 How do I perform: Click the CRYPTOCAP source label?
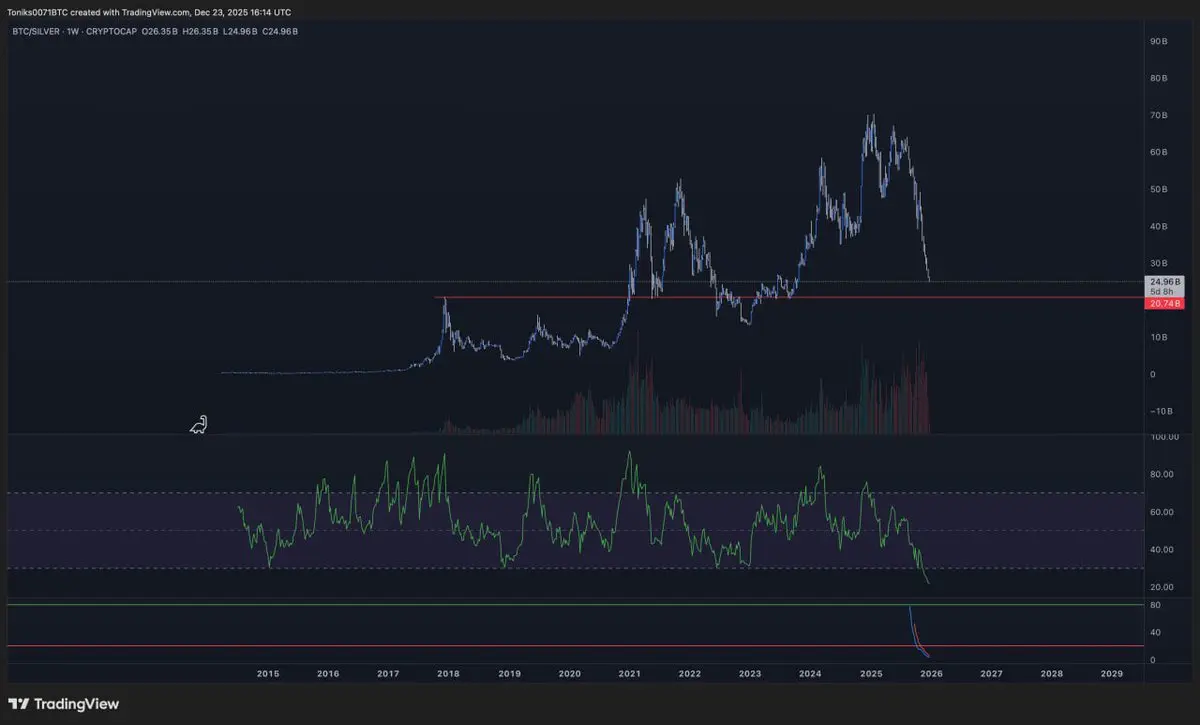pyautogui.click(x=112, y=31)
